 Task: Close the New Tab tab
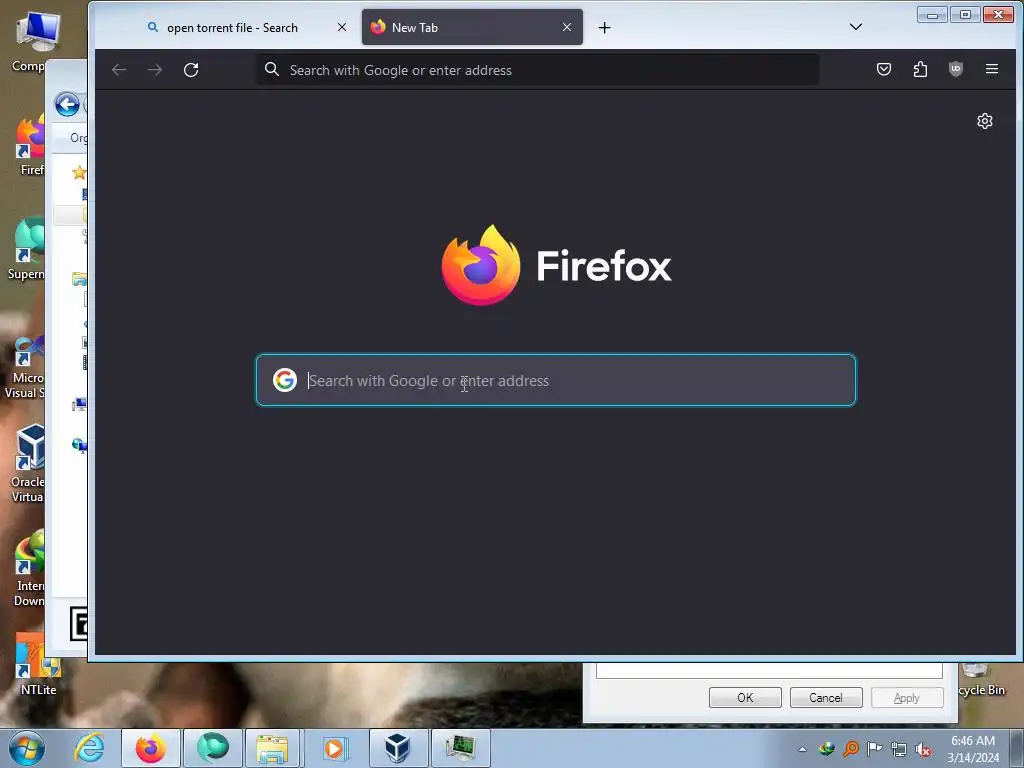click(567, 27)
